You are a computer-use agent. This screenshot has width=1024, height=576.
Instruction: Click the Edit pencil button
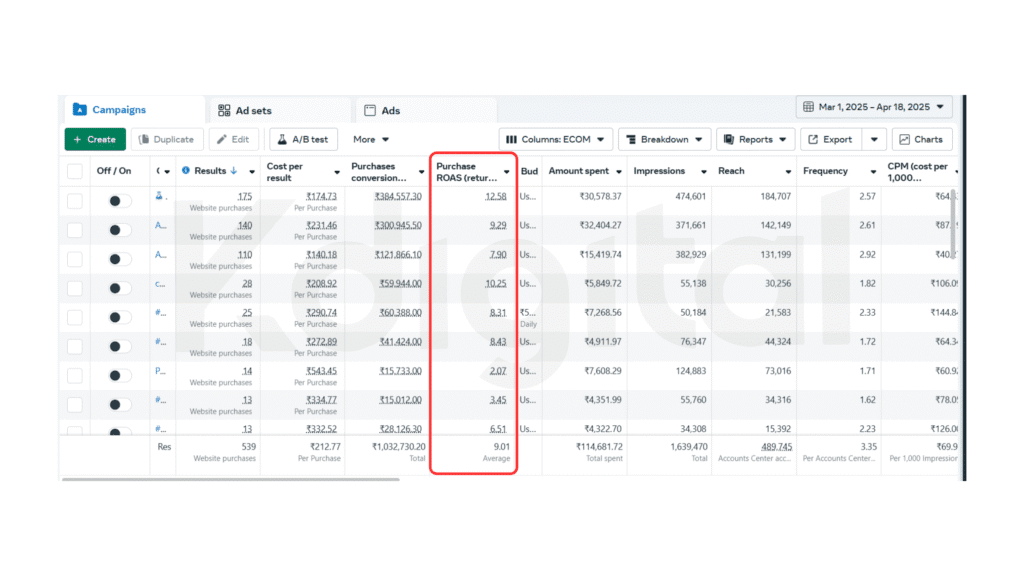click(x=235, y=140)
